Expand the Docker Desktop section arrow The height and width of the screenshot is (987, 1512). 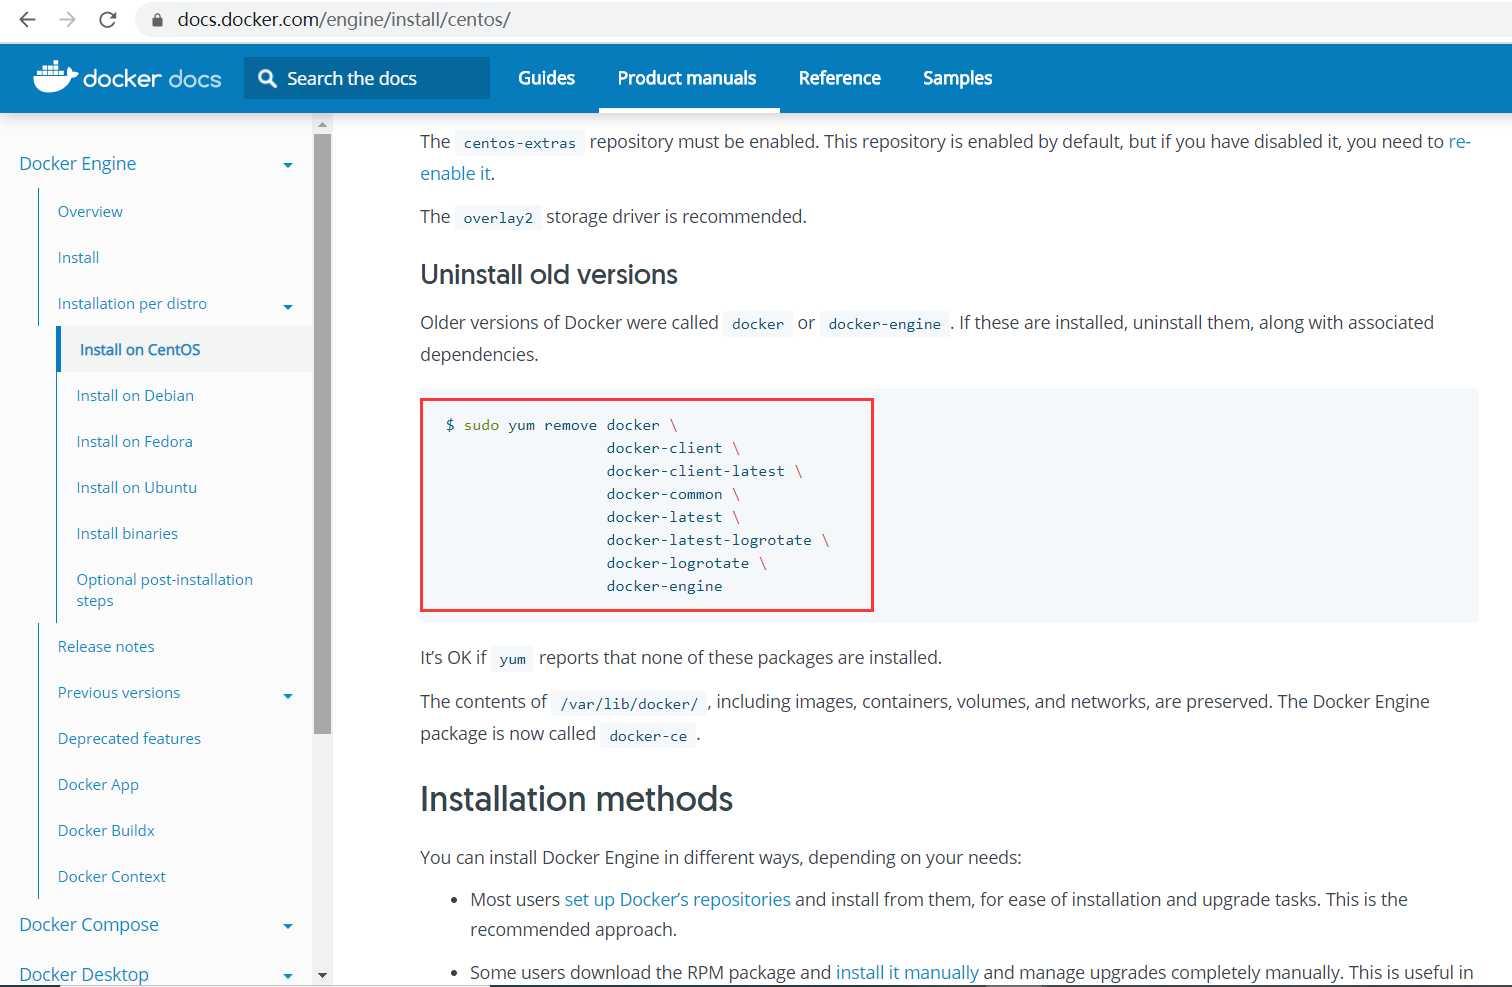click(288, 976)
